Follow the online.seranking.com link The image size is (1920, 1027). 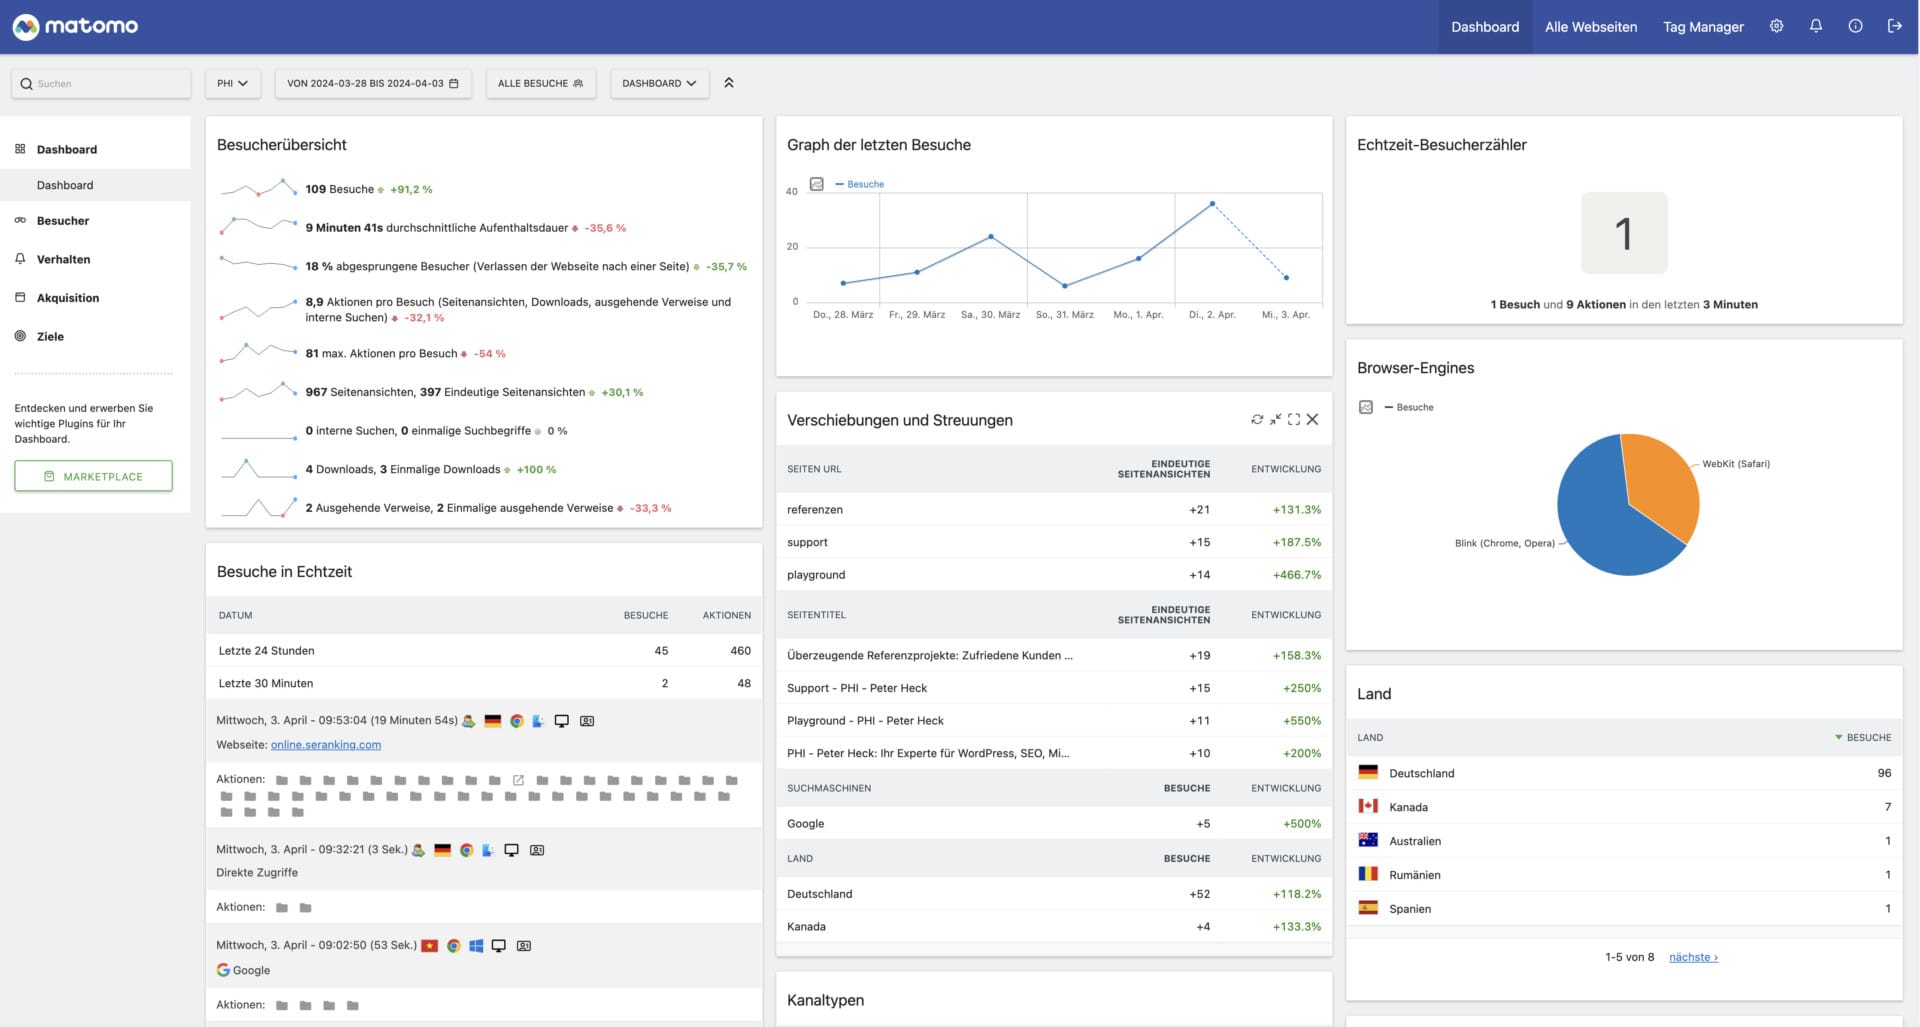point(325,744)
